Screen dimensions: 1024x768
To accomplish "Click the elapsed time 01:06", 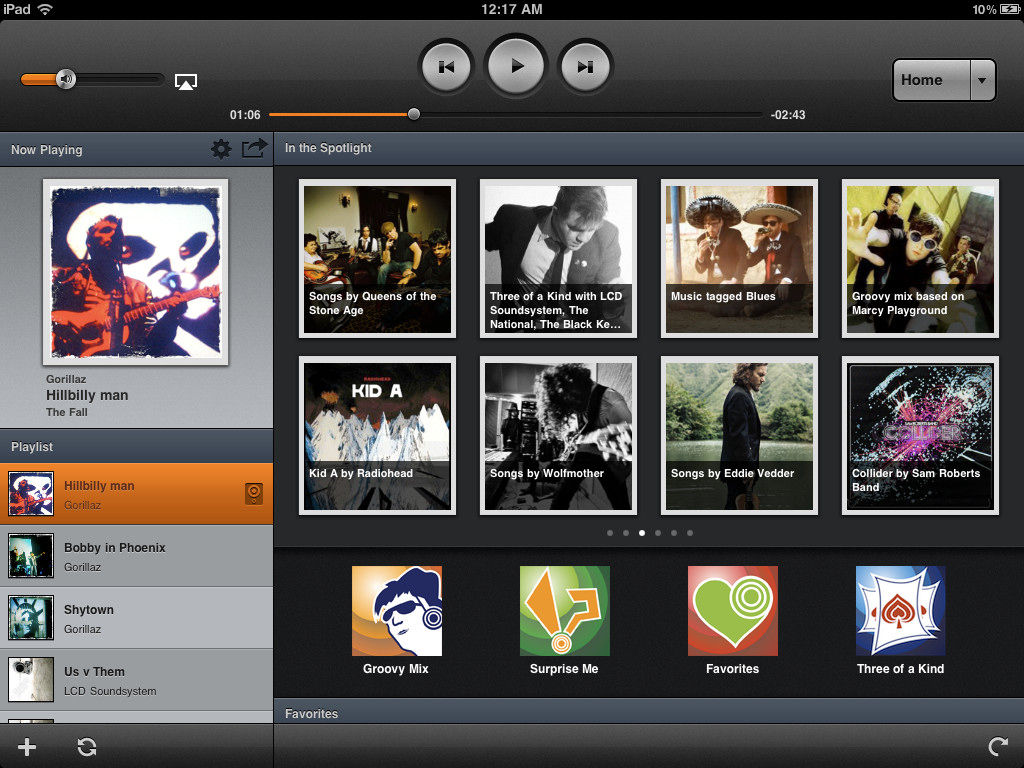I will coord(245,115).
